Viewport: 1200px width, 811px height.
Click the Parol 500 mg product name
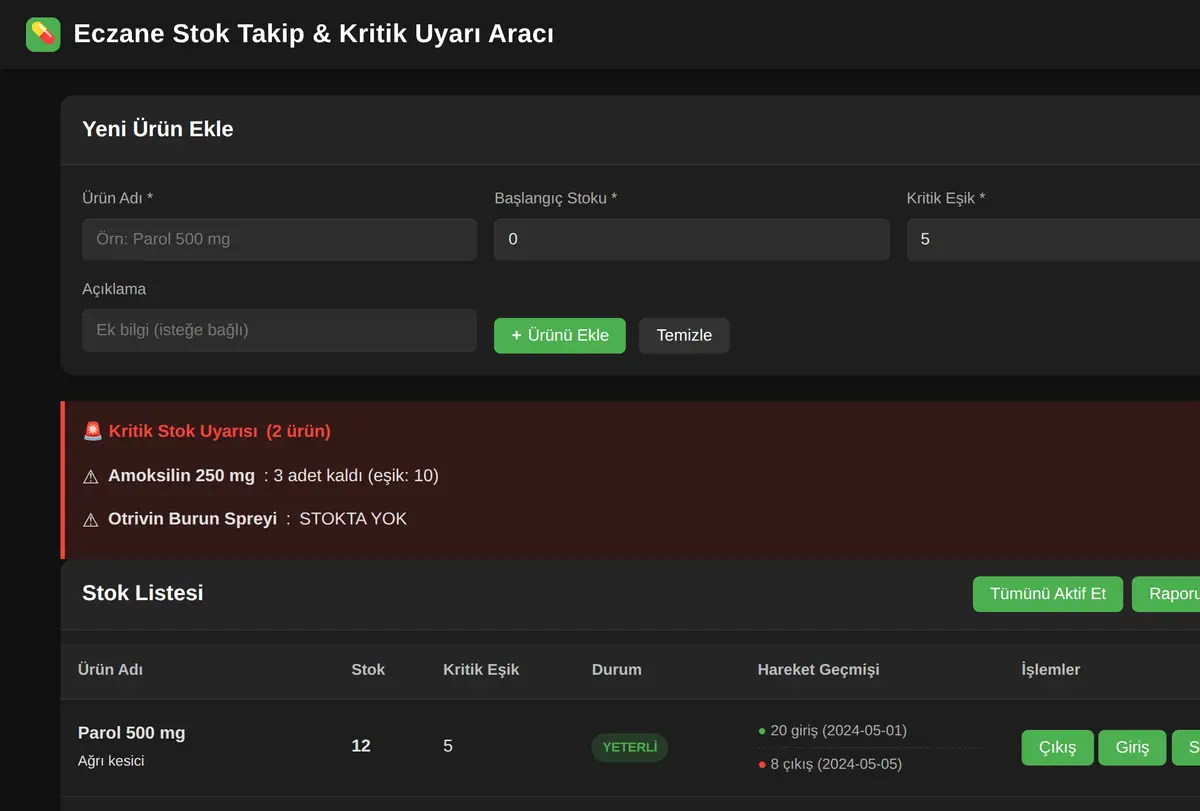click(132, 733)
